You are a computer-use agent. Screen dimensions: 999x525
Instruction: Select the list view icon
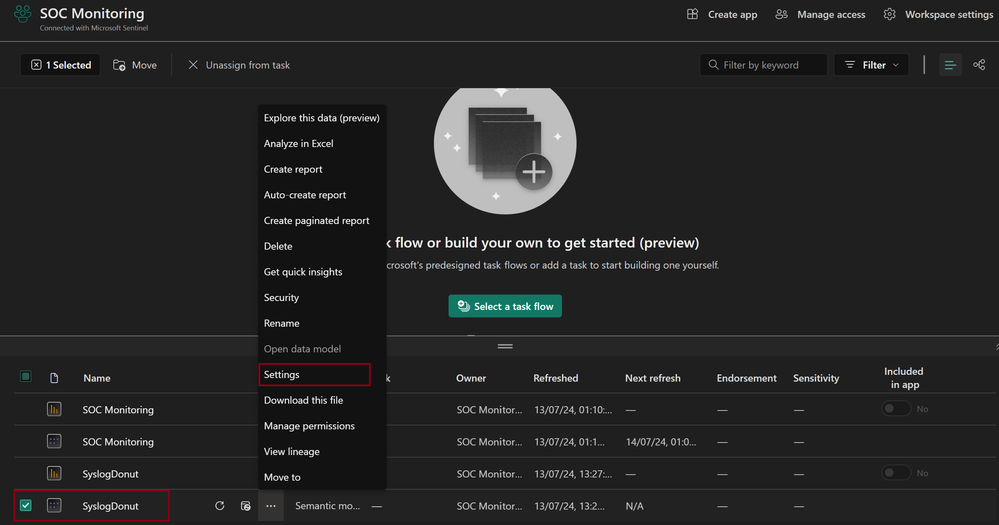click(x=950, y=65)
